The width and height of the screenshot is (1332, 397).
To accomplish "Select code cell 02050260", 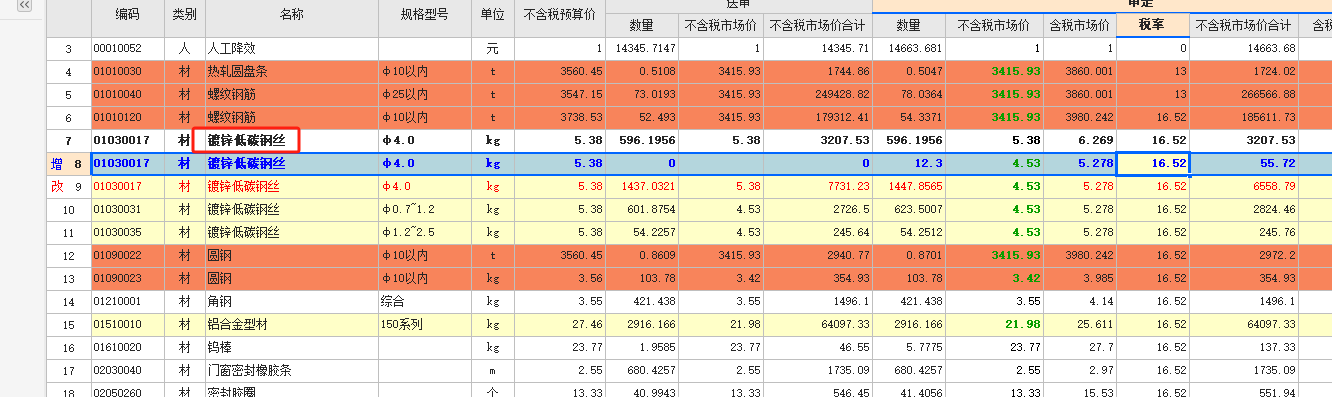I will click(128, 391).
